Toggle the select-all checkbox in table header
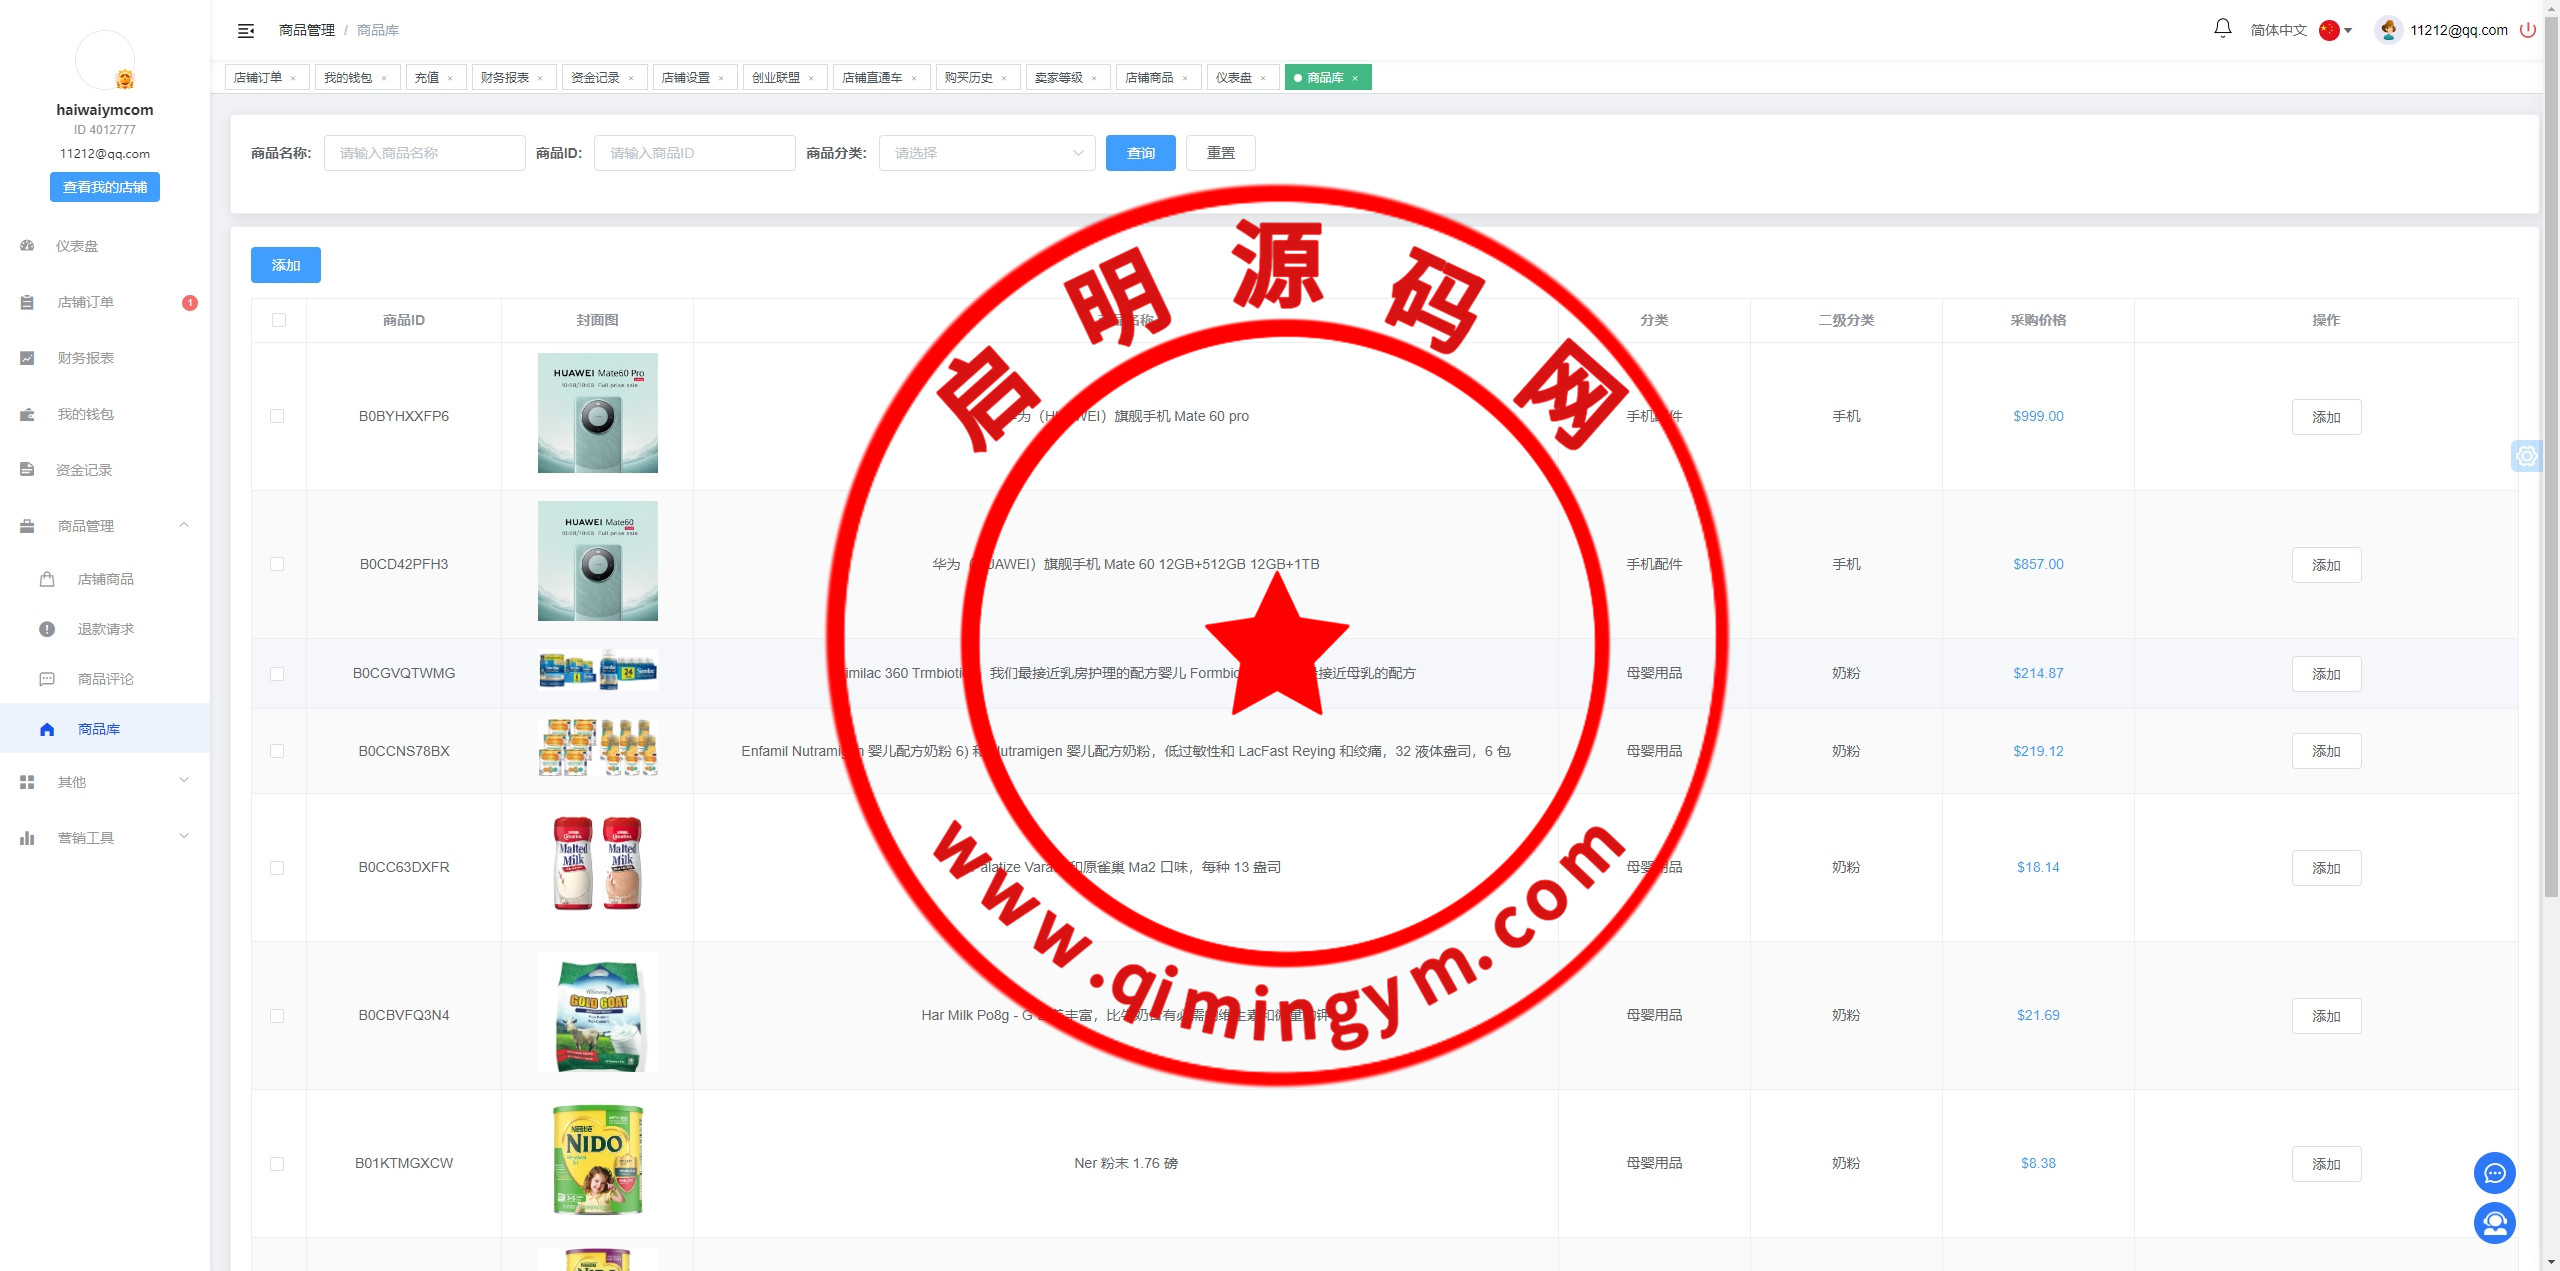The width and height of the screenshot is (2560, 1271). 278,320
